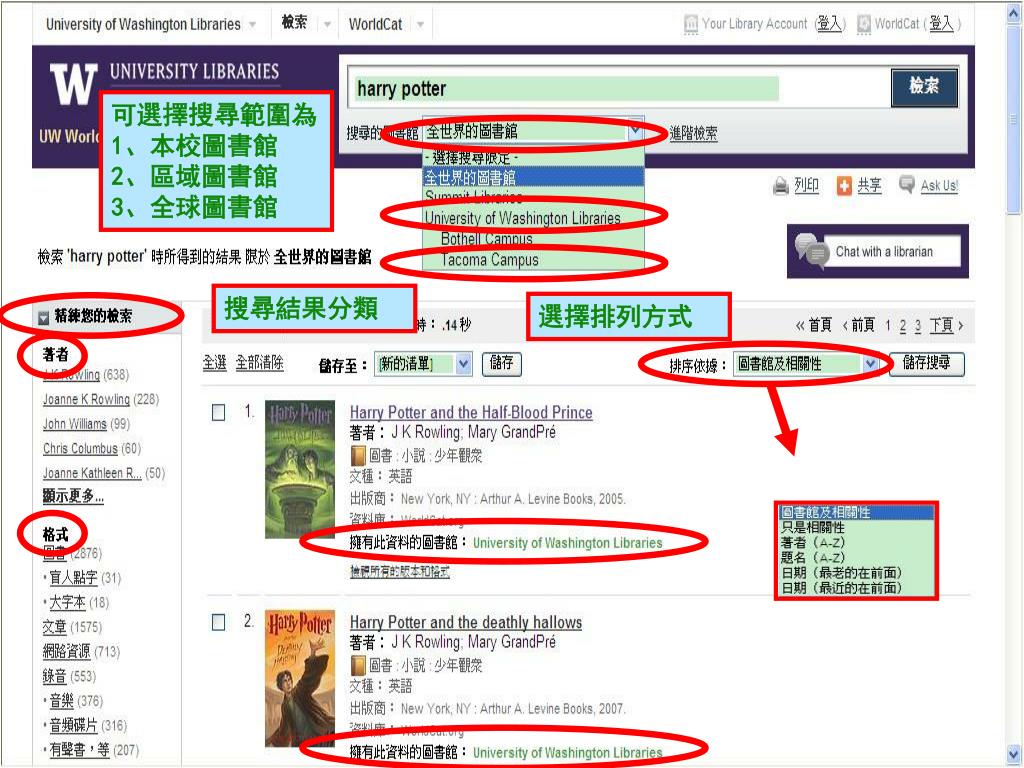Screen dimensions: 1024x768
Task: Select 全世界的圖書館 option in scope list
Action: point(534,177)
